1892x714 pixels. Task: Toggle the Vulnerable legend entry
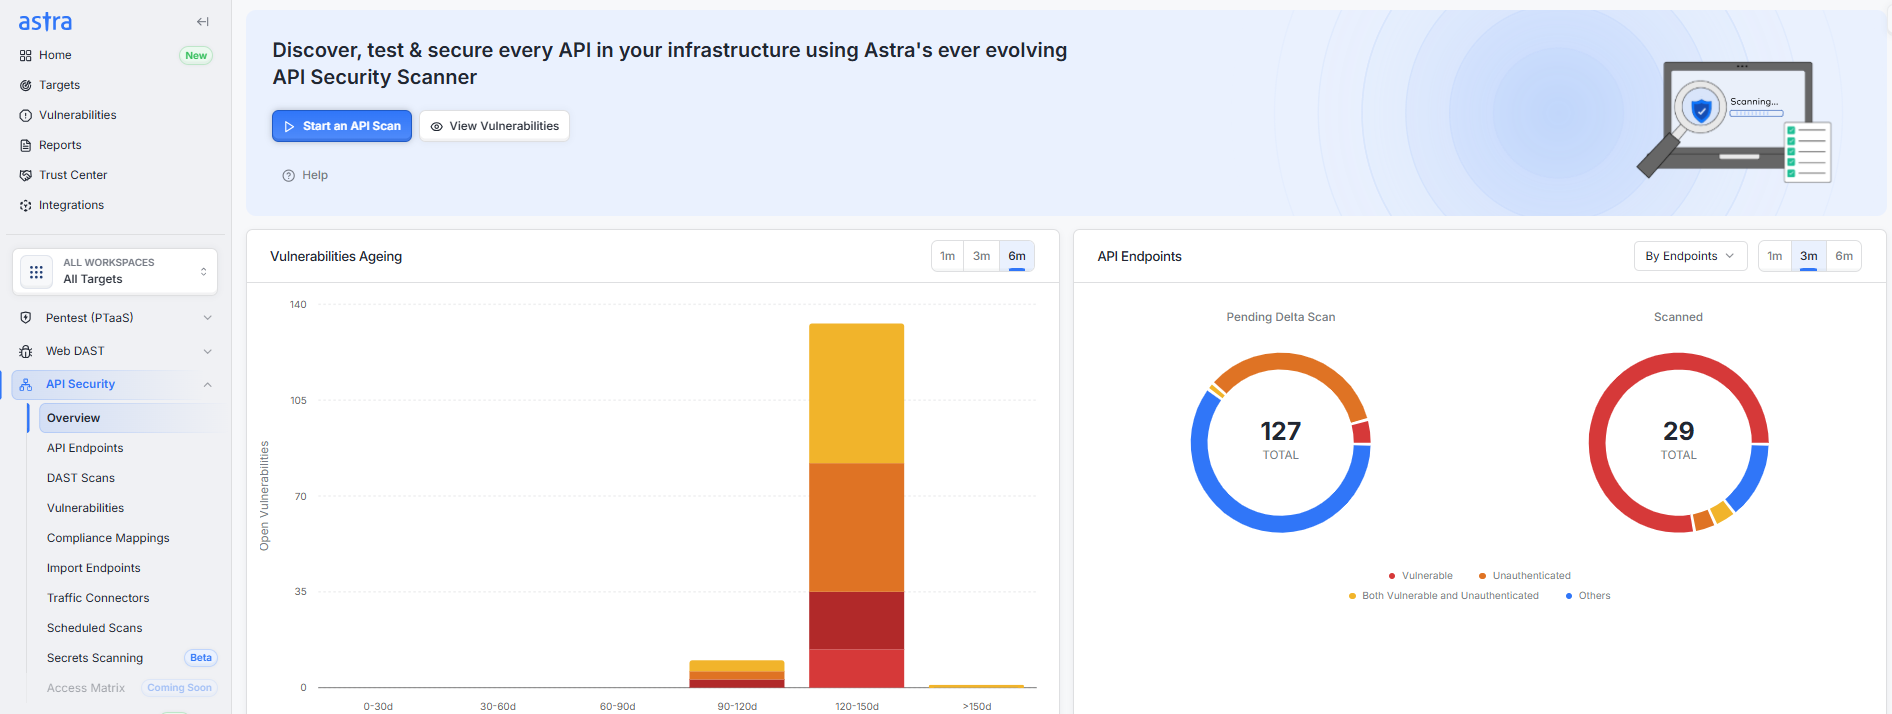click(1421, 576)
